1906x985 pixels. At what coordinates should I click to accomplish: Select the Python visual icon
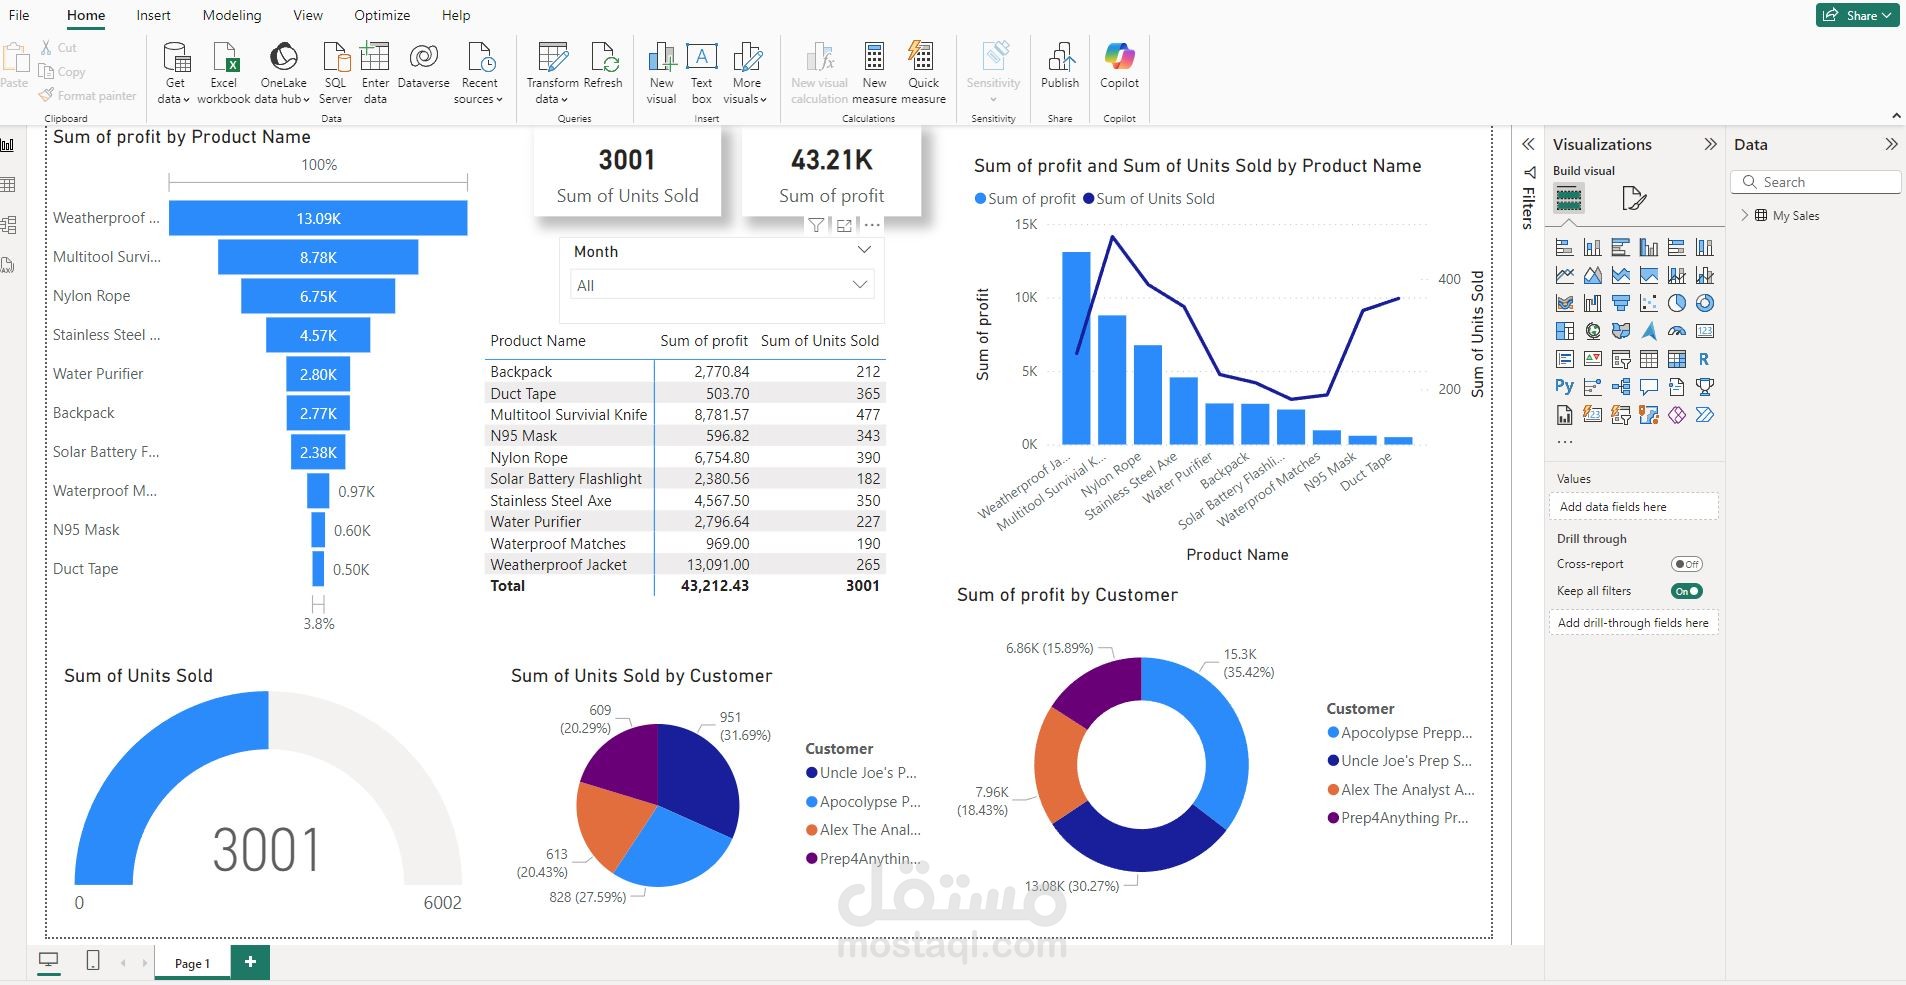[x=1565, y=387]
